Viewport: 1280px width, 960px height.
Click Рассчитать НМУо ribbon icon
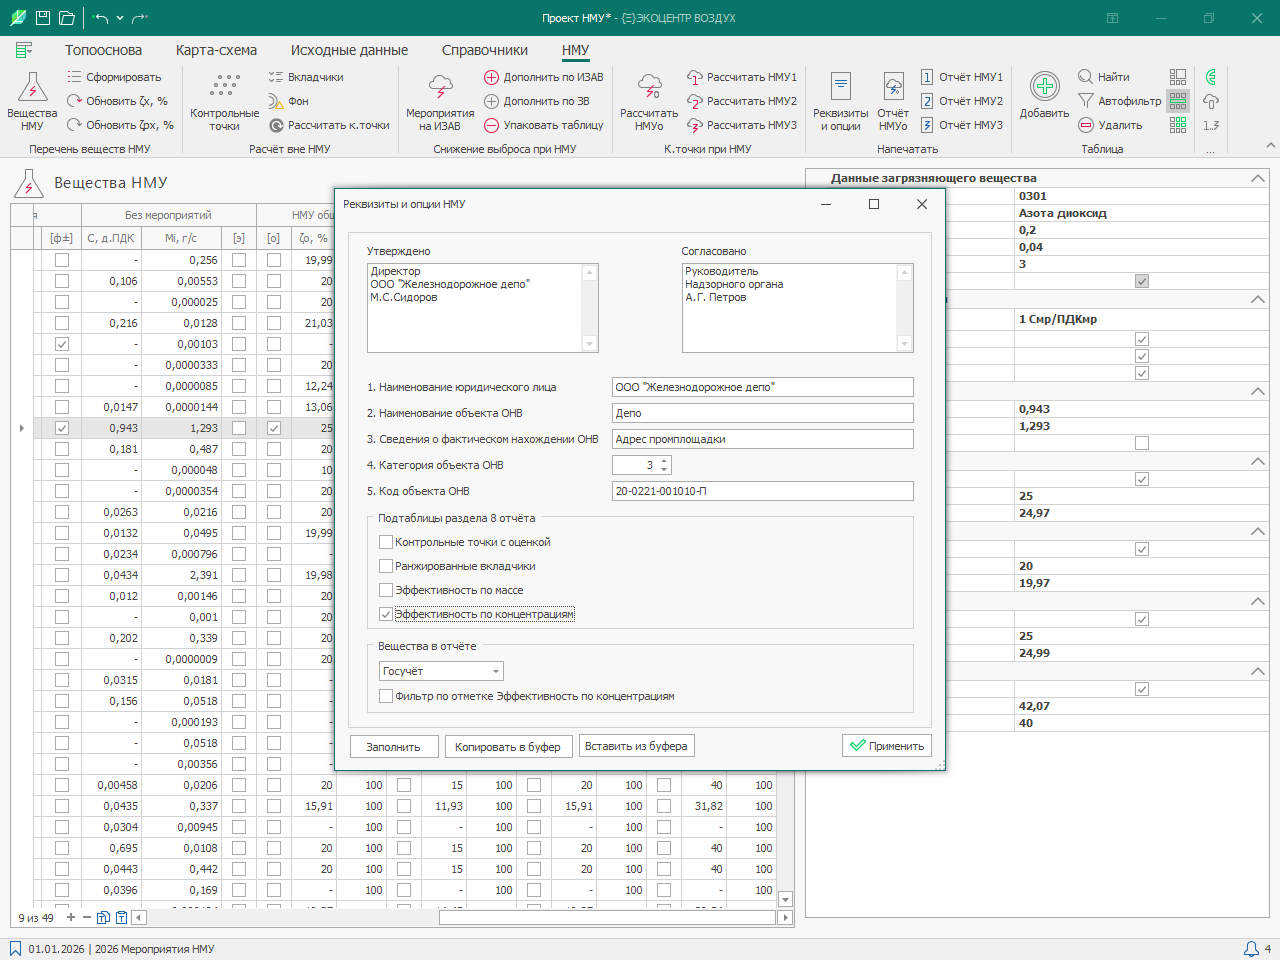click(649, 88)
